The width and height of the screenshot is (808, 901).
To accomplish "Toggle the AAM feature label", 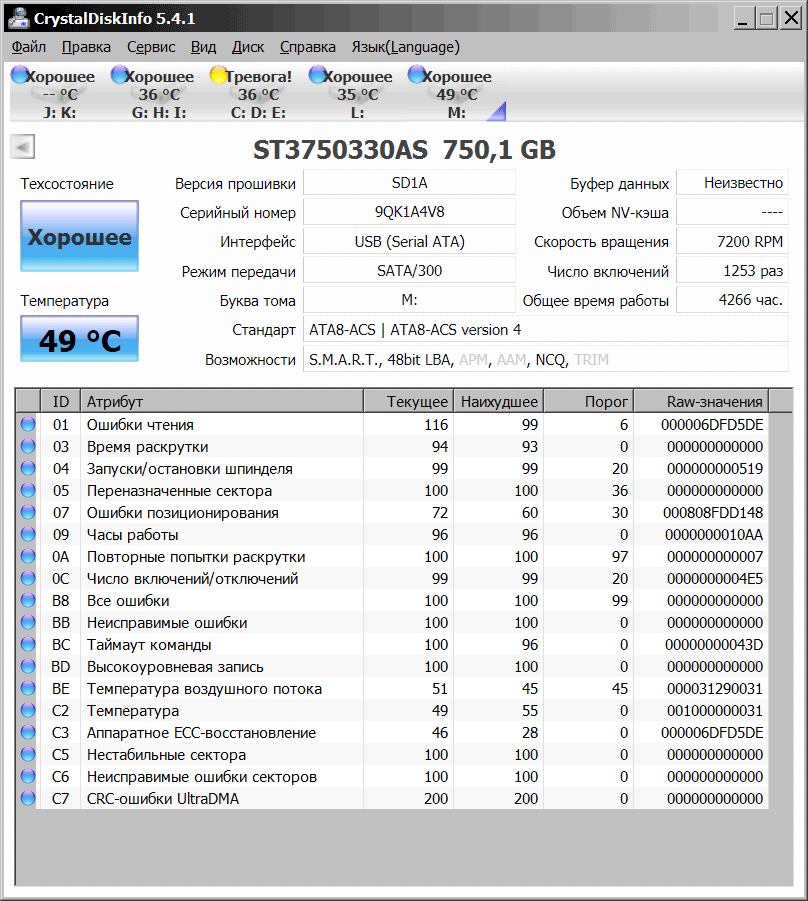I will tap(511, 359).
